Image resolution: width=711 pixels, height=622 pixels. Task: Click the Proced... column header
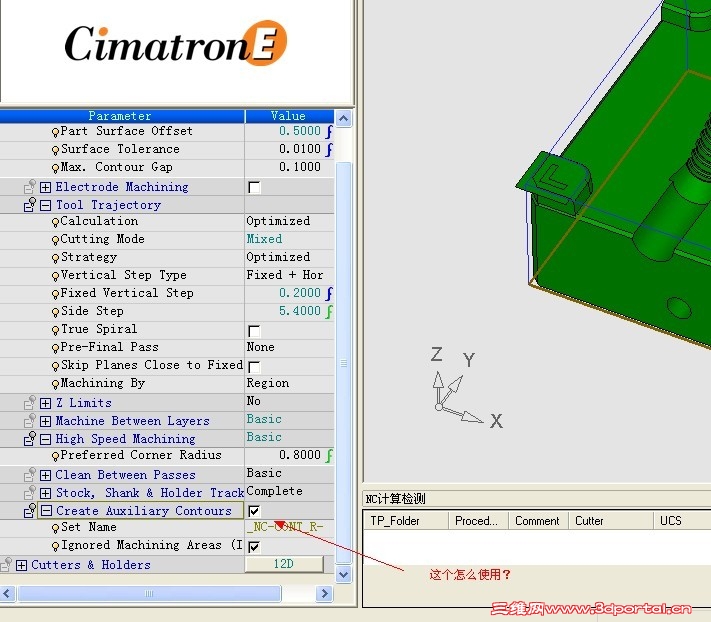(478, 520)
